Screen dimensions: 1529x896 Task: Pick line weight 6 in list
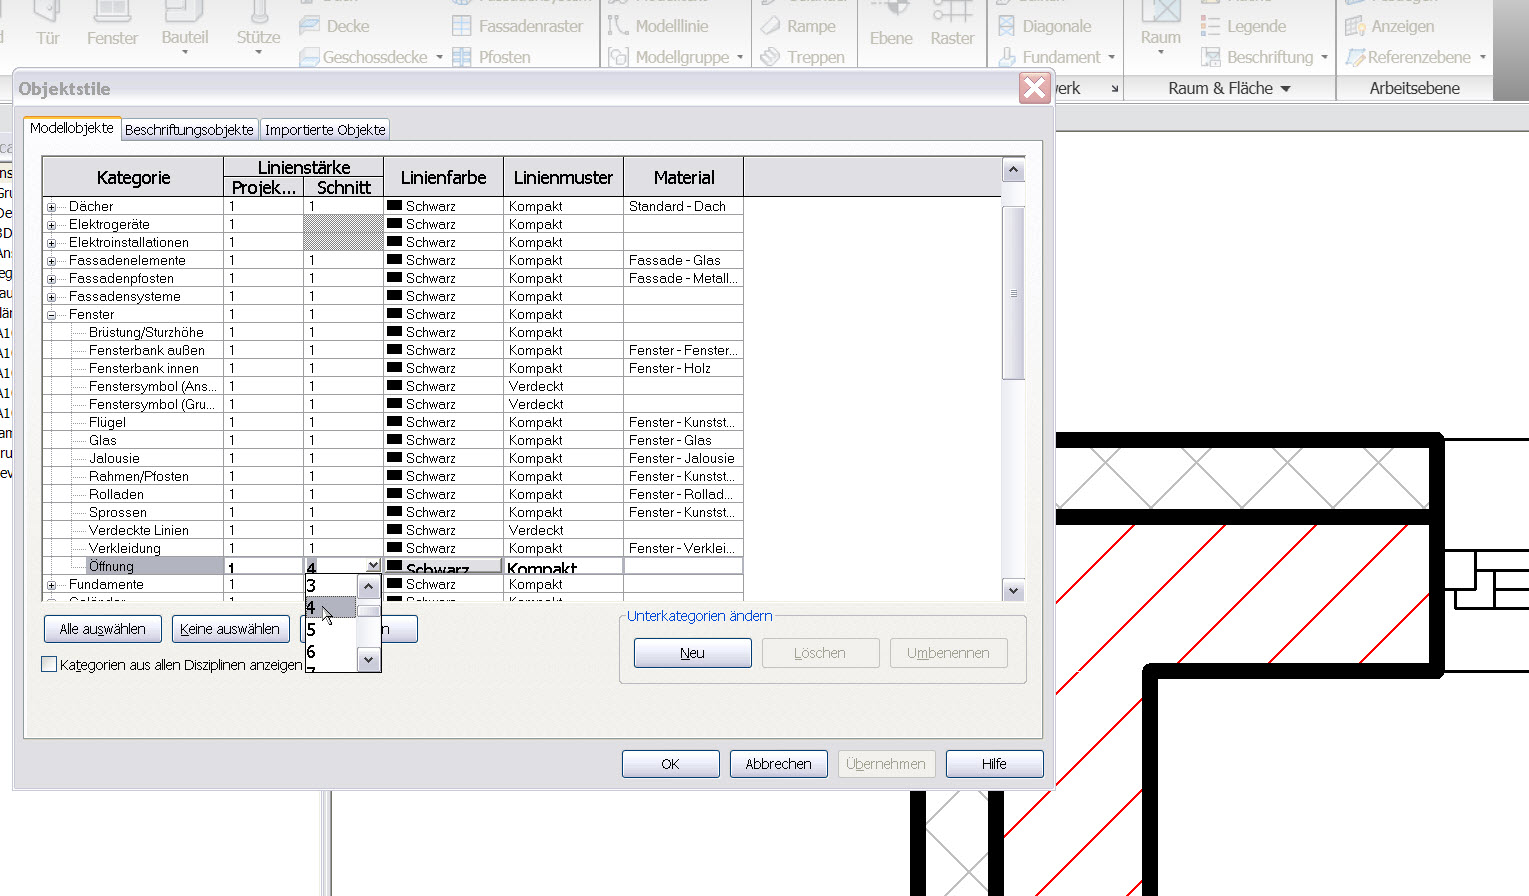331,651
